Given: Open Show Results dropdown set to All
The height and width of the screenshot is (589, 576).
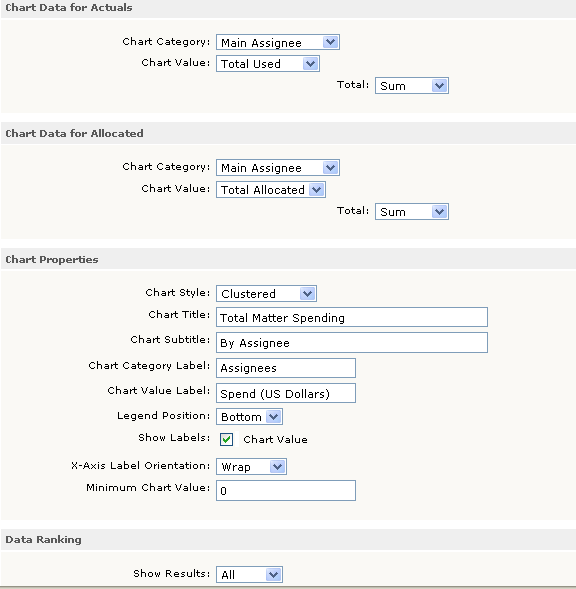Looking at the screenshot, I should (249, 574).
